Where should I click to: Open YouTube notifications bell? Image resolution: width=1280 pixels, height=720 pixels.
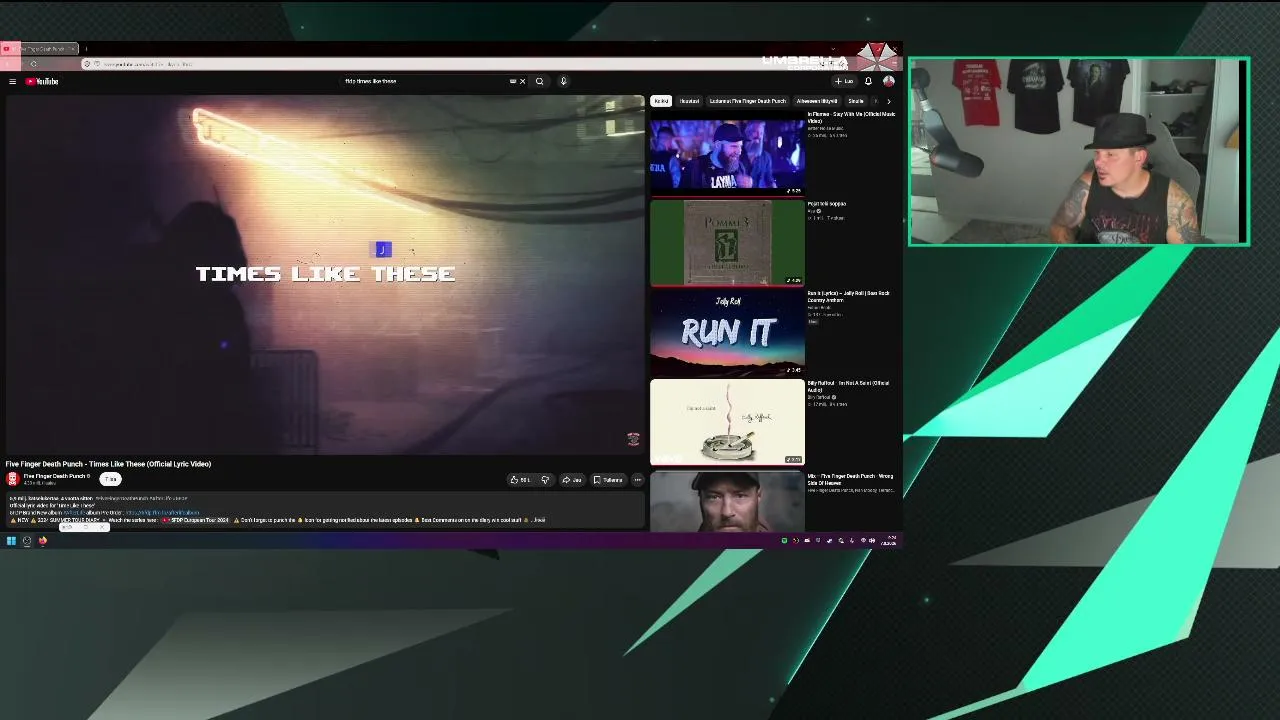(x=868, y=82)
